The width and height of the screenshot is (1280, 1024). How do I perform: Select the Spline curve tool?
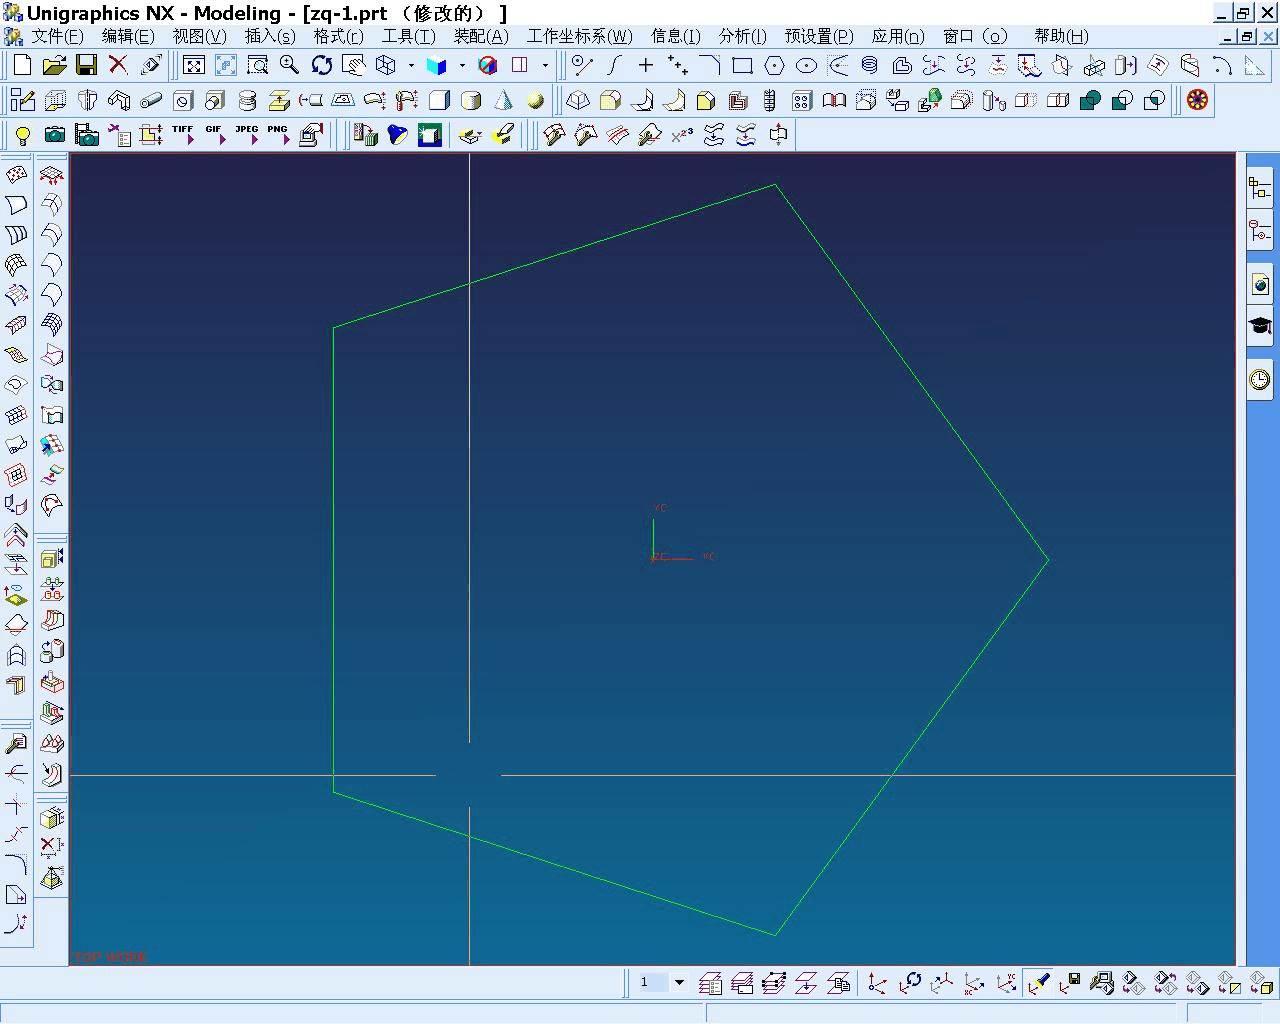(614, 65)
